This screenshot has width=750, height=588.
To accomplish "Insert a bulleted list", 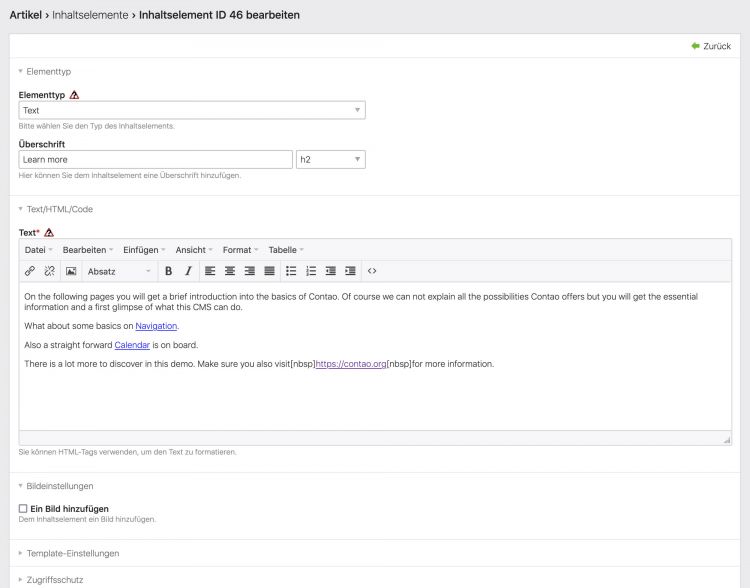I will pos(291,271).
